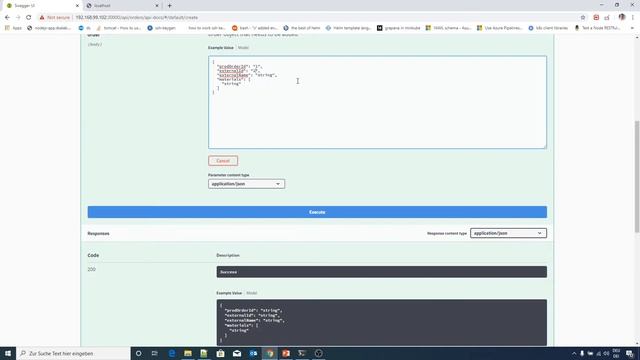Click the Not secure warning icon

(x=42, y=18)
